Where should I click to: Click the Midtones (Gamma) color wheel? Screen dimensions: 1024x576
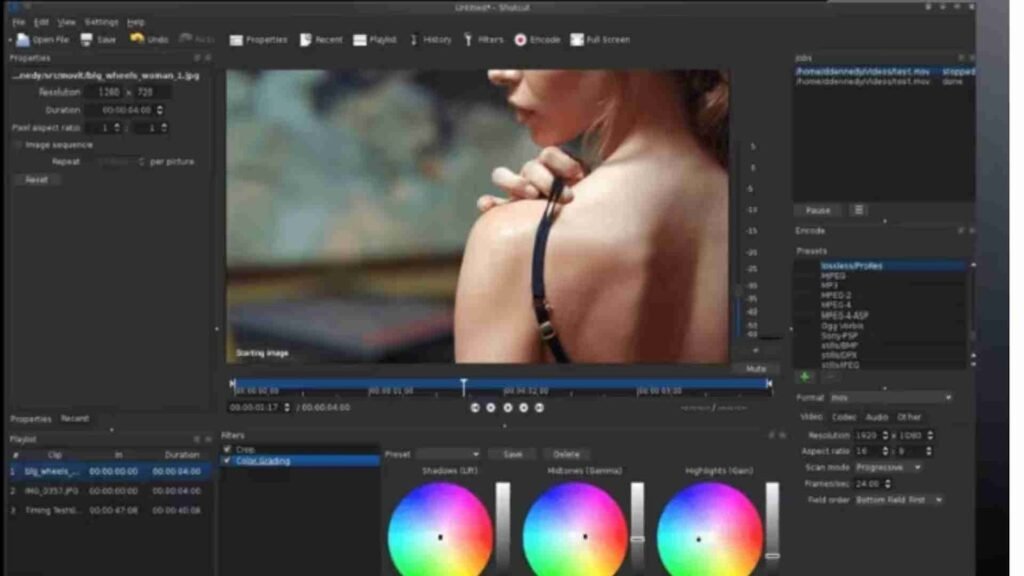[574, 531]
